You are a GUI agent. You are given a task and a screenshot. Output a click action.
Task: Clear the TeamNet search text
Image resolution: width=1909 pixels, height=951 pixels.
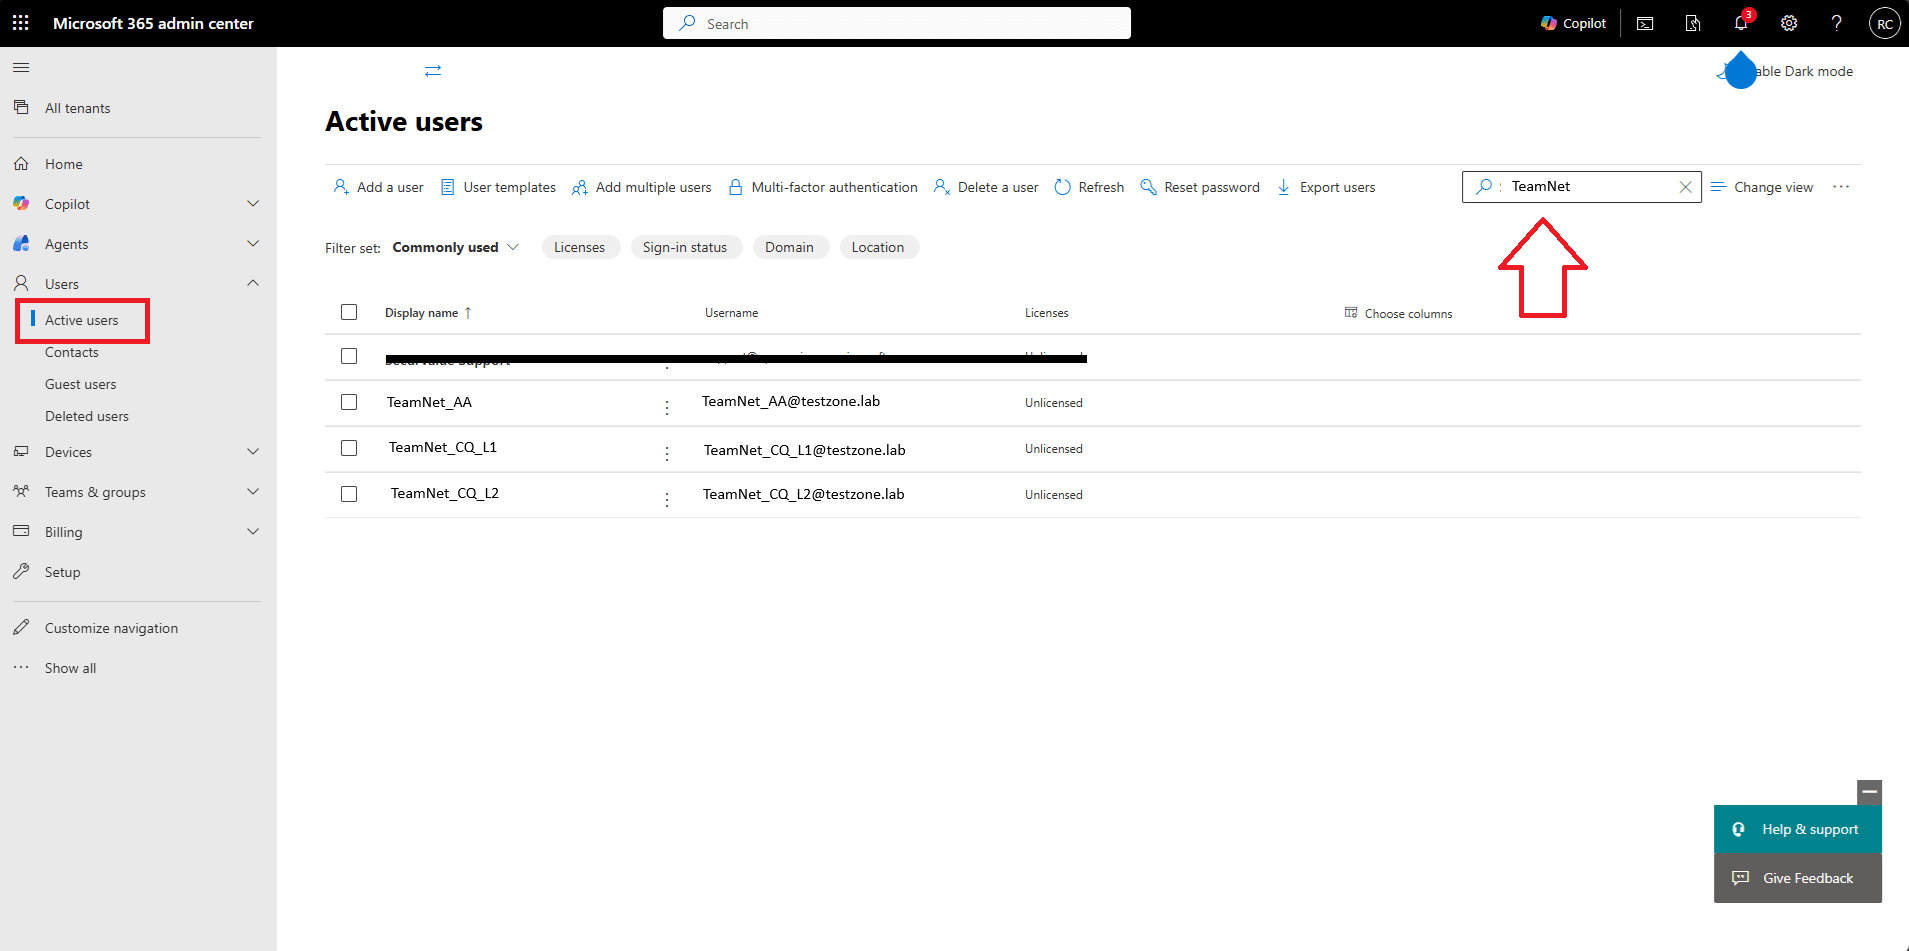pos(1685,187)
